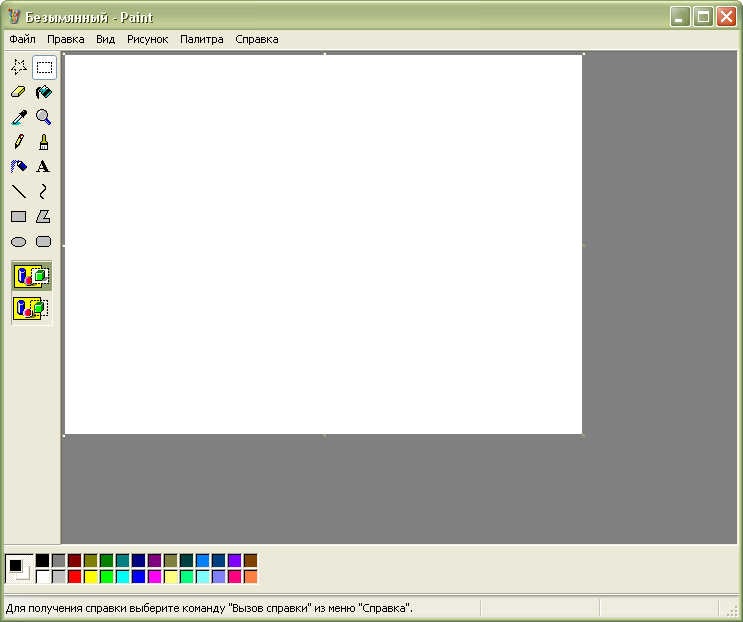
Task: Select the Rounded Rectangle tool
Action: [x=44, y=242]
